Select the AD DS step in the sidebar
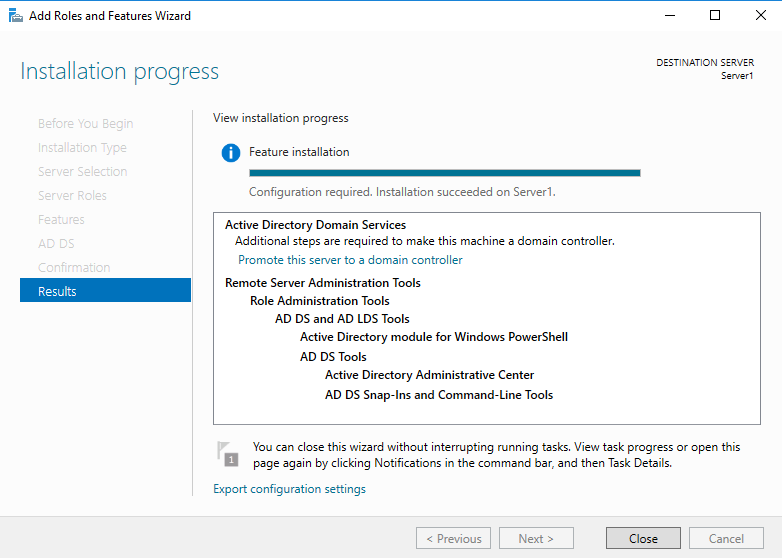Image resolution: width=782 pixels, height=558 pixels. [x=56, y=243]
